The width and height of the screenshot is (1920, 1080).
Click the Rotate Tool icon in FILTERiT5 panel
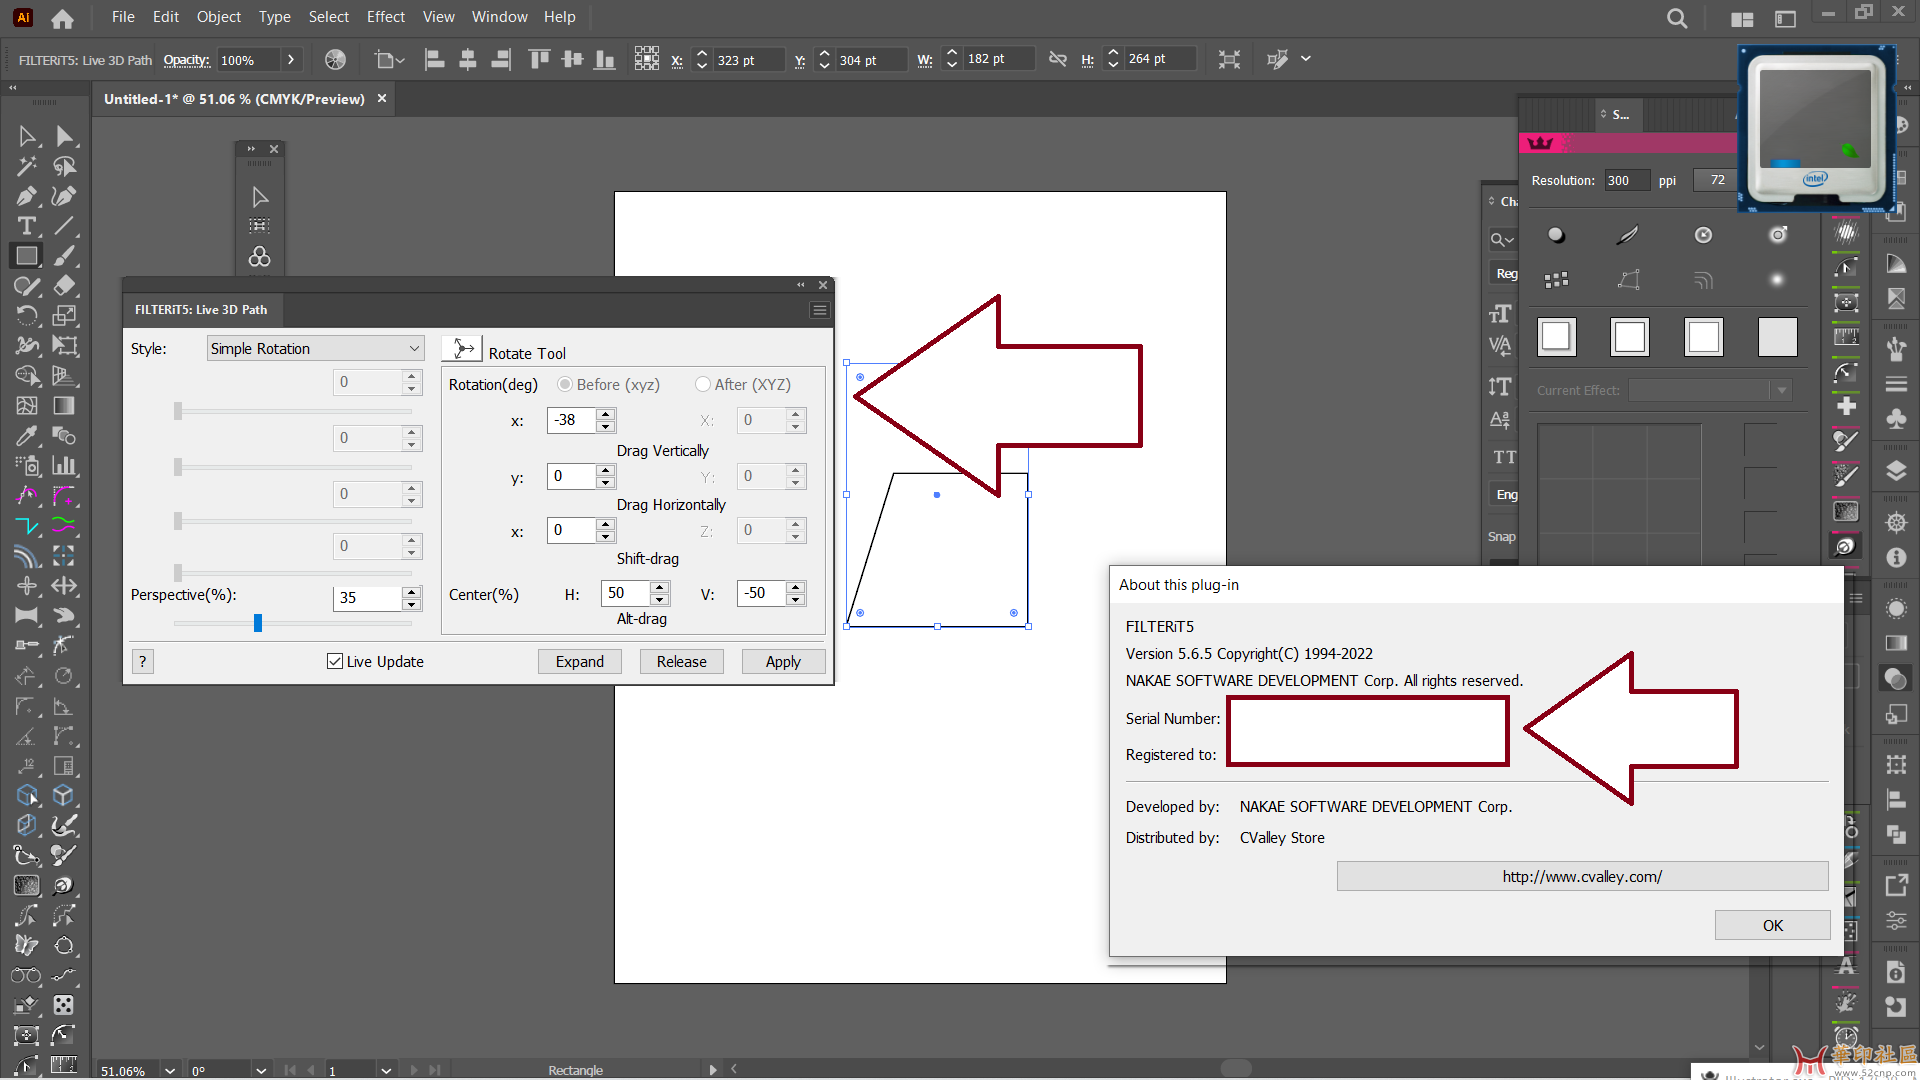463,349
